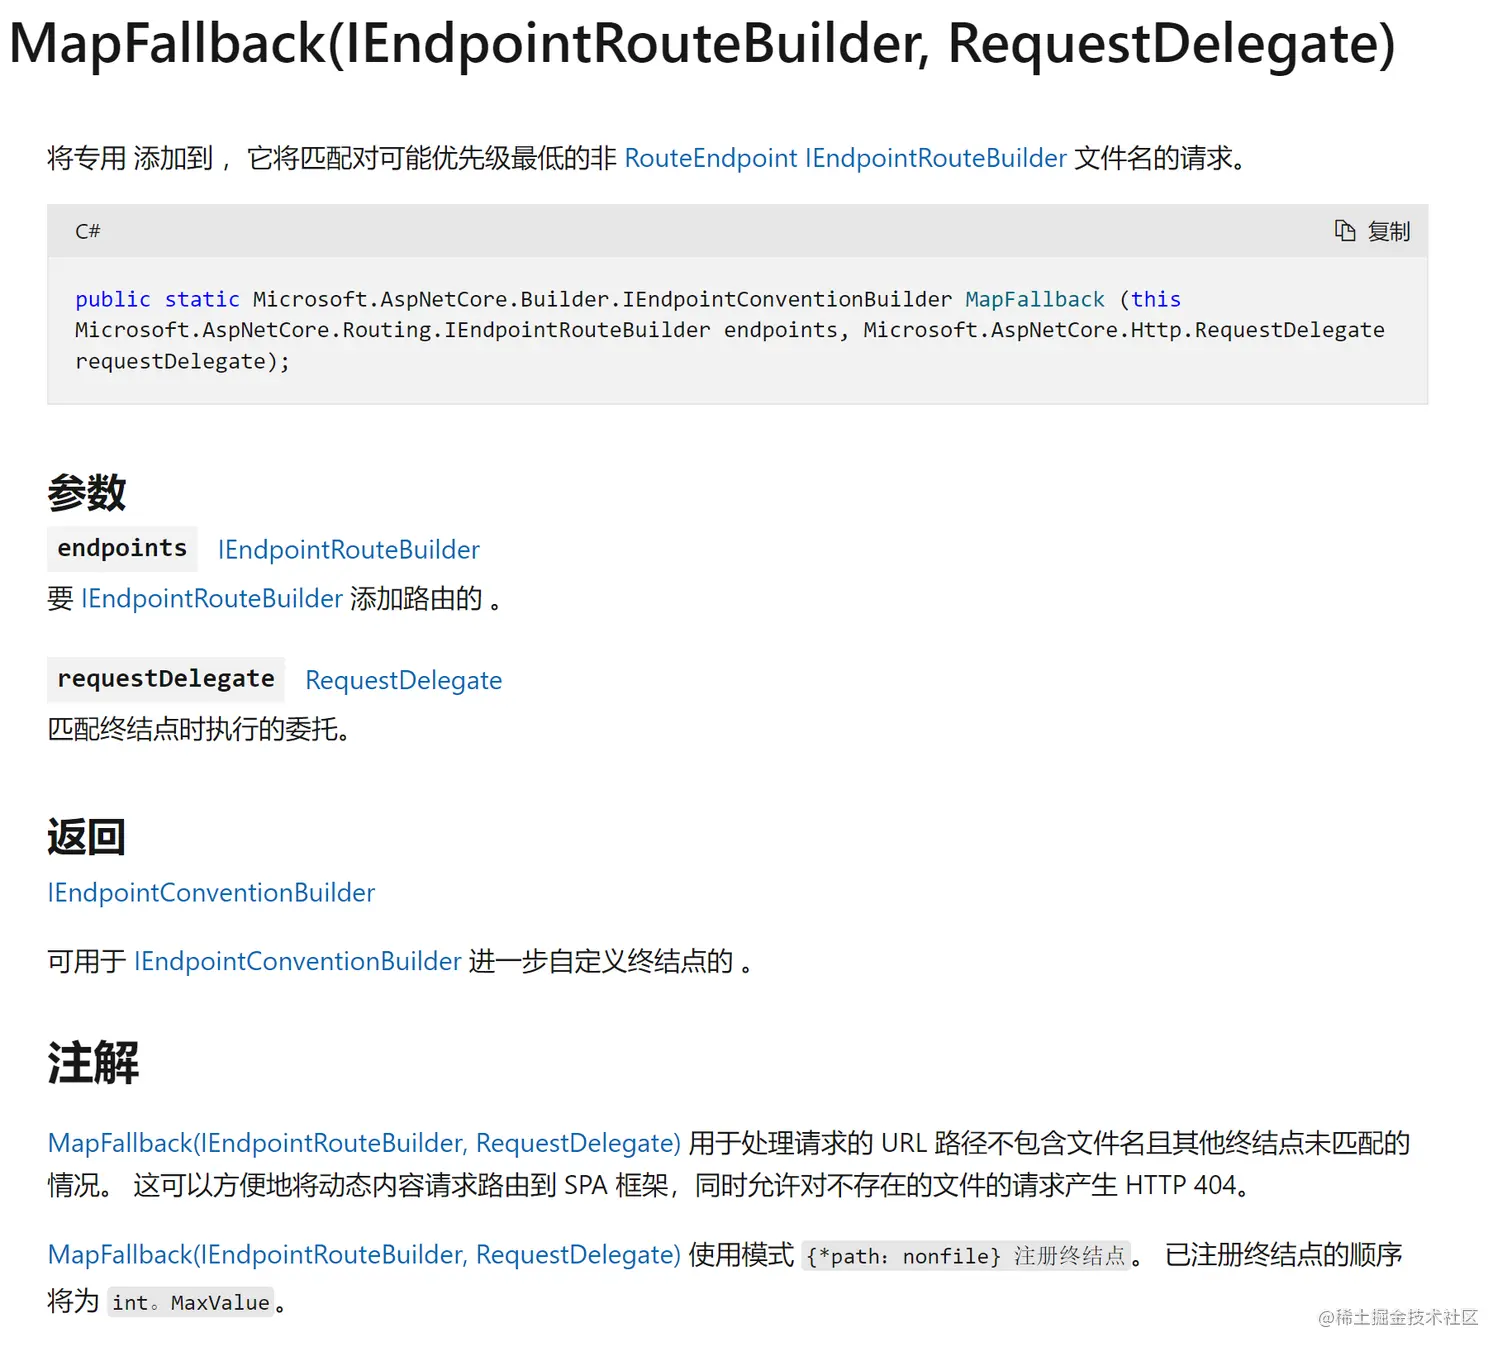The width and height of the screenshot is (1512, 1361).
Task: Click the MapFallback method name in the code
Action: 1035,299
